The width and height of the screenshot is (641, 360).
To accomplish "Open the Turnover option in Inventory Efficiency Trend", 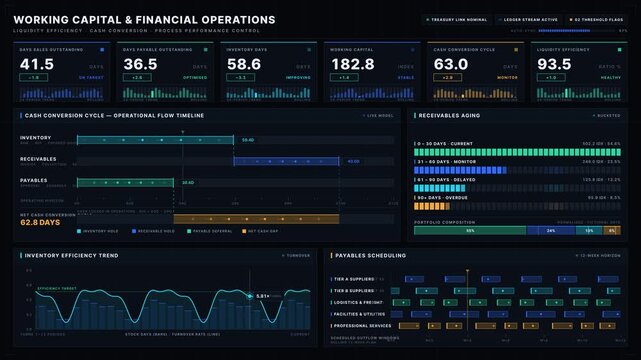I will click(x=296, y=255).
